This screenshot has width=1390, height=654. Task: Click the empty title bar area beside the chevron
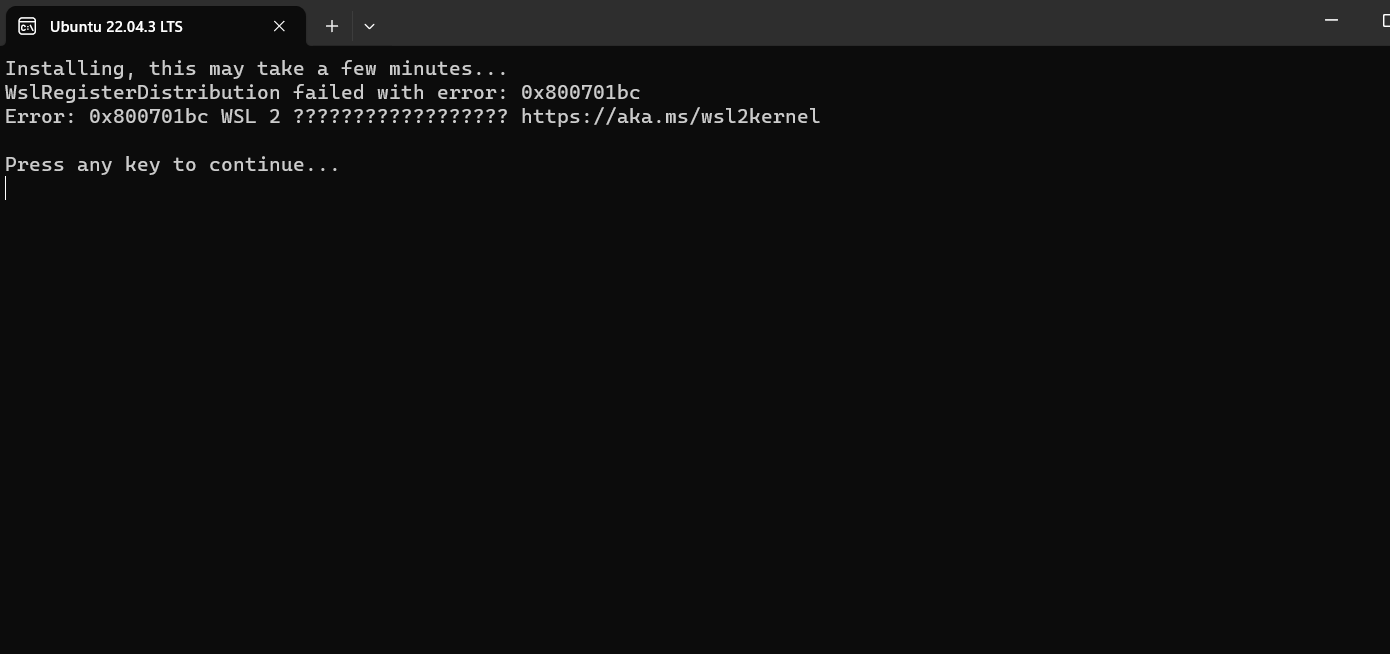tap(840, 24)
